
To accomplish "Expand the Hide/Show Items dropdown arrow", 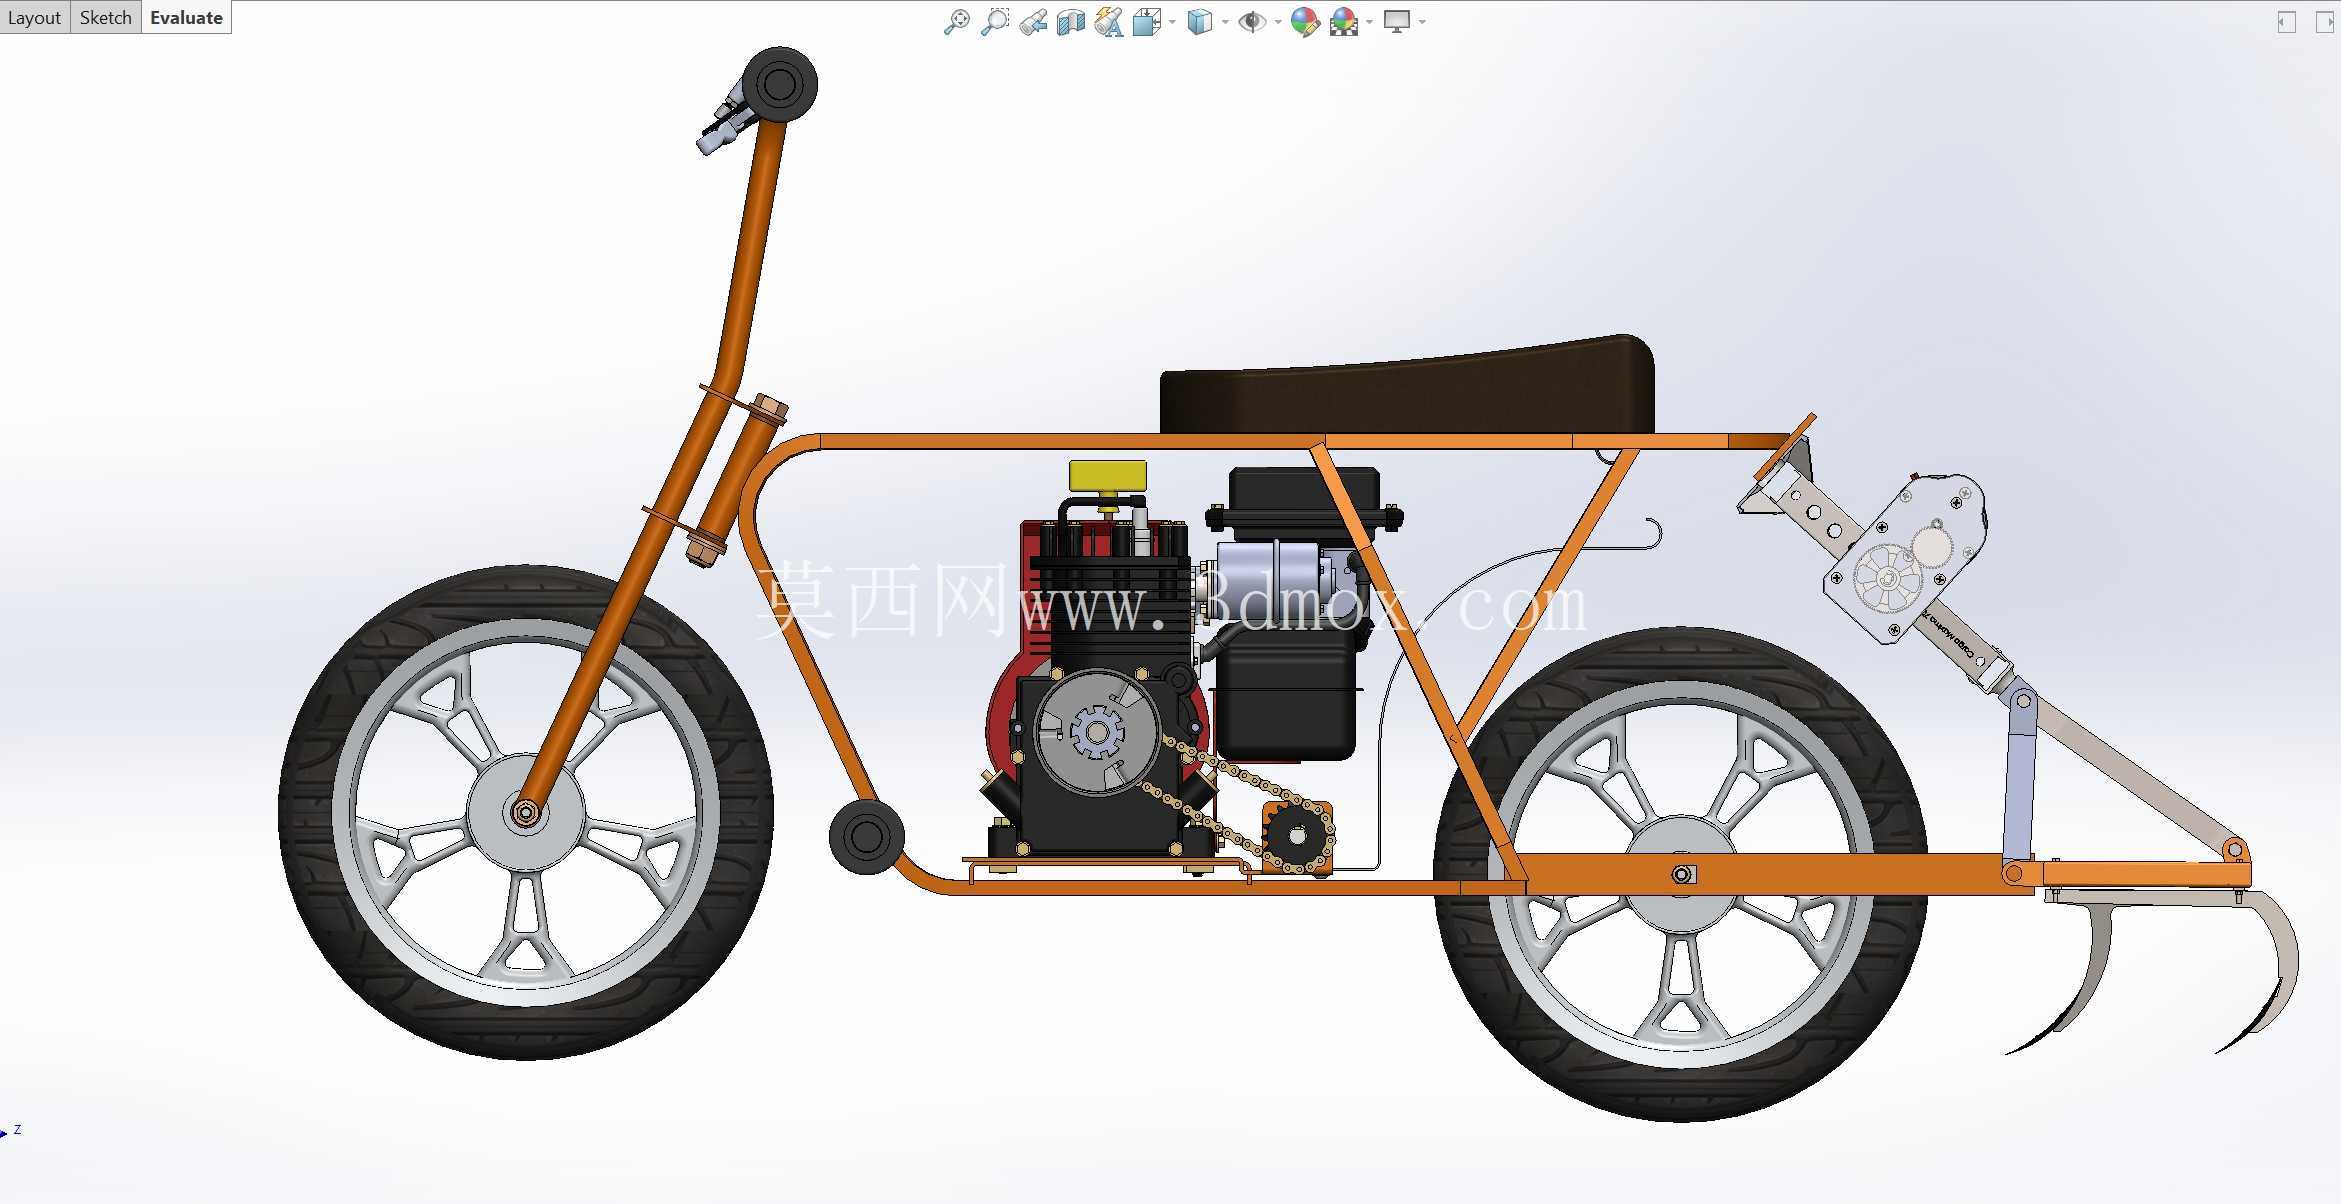I will click(1277, 22).
